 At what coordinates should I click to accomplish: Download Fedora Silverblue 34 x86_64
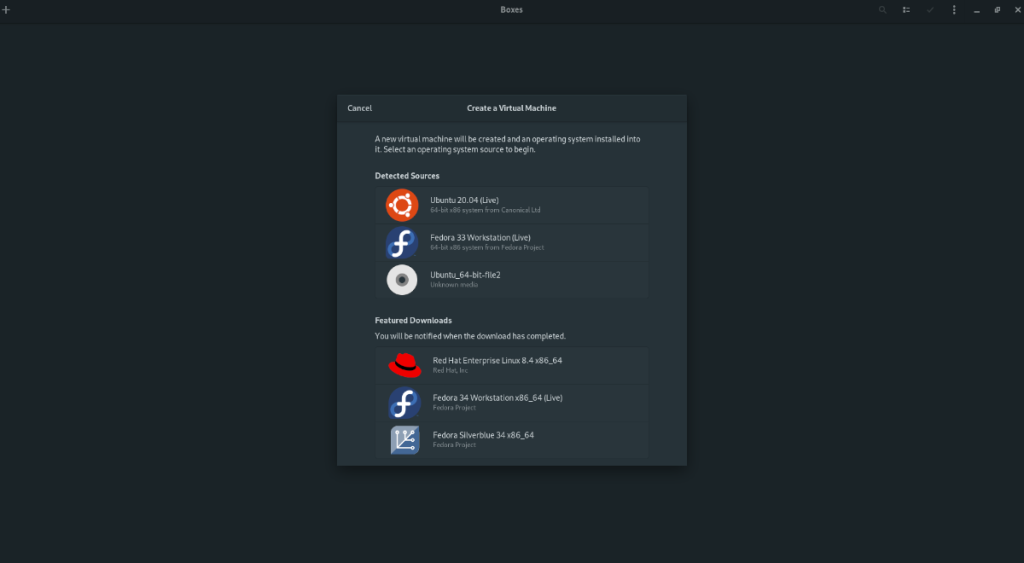(511, 440)
